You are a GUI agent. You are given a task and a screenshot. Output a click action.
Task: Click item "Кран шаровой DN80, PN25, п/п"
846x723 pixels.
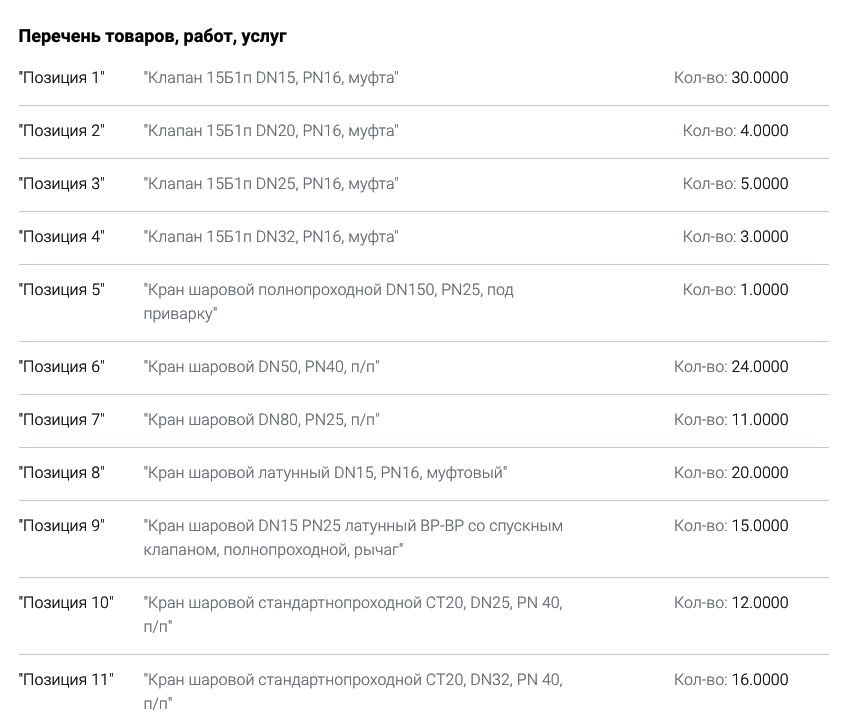coord(261,420)
